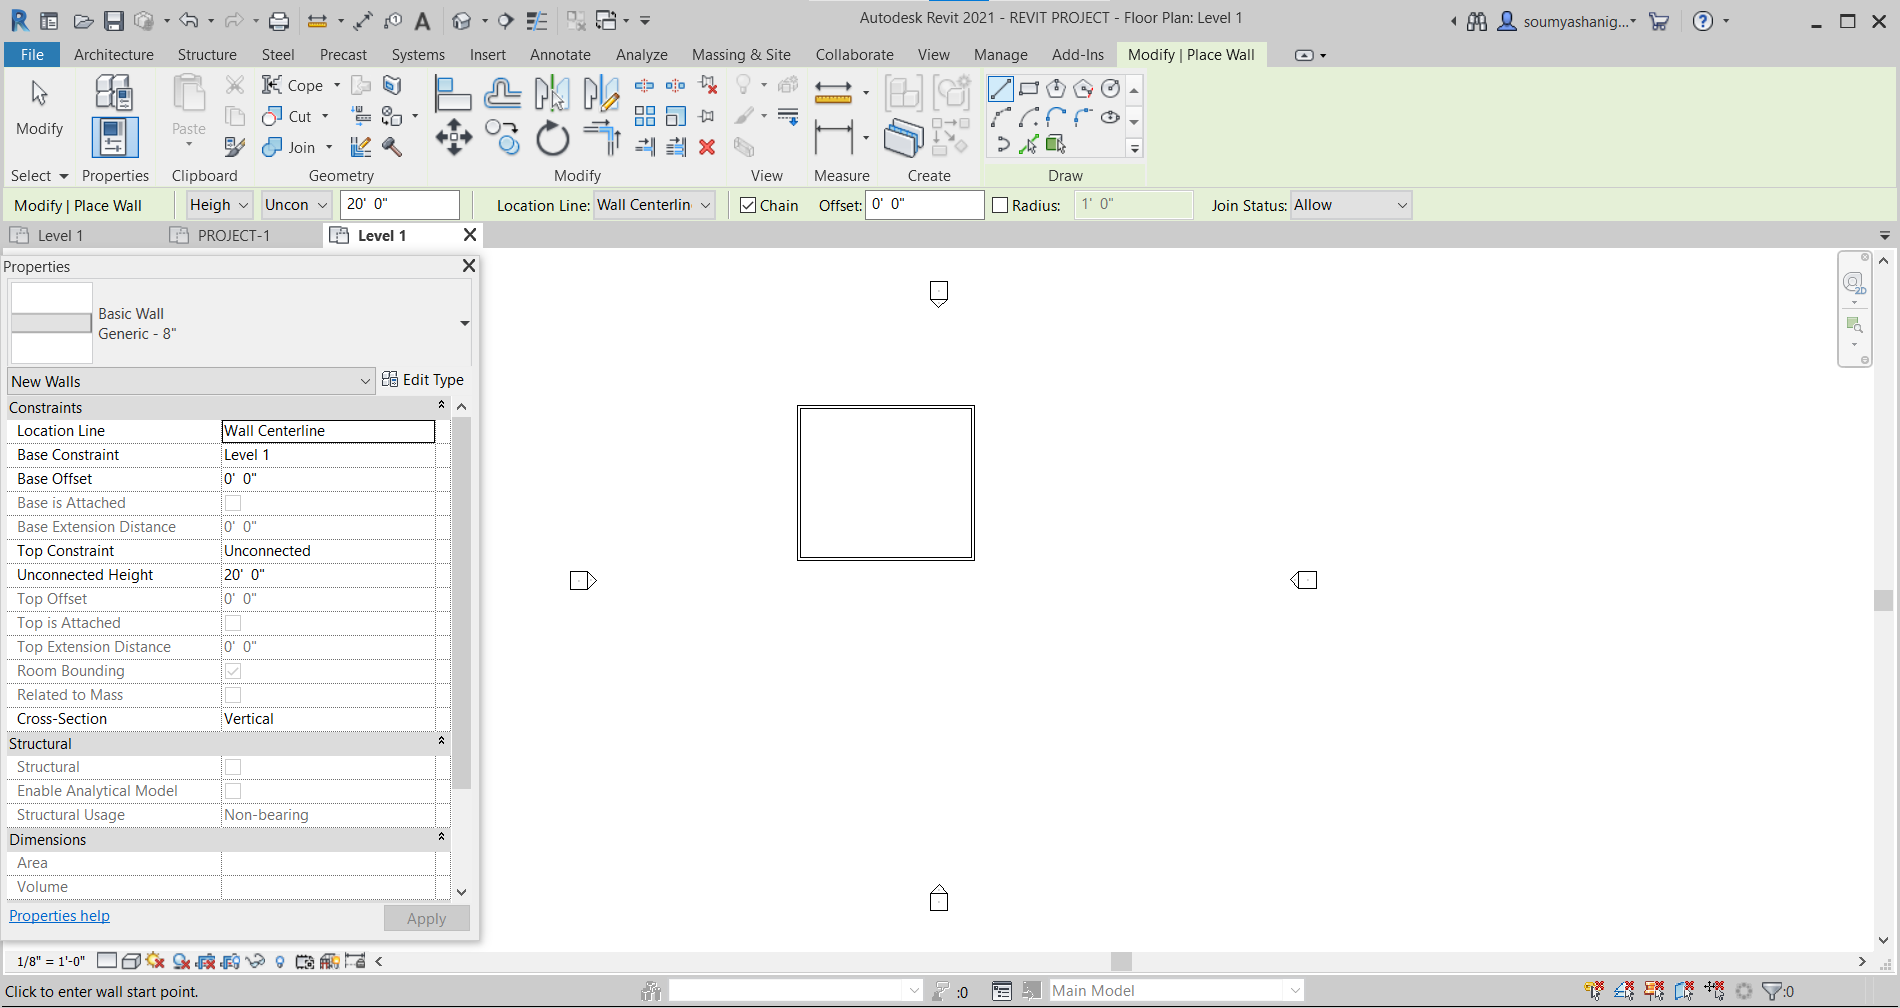Select the Move tool
The image size is (1900, 1008).
[x=453, y=137]
